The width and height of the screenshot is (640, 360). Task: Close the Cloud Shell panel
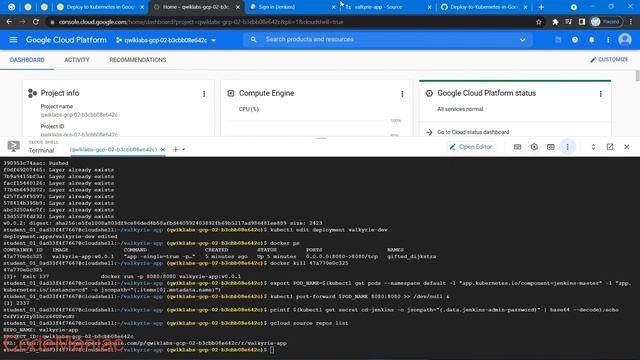(x=627, y=147)
